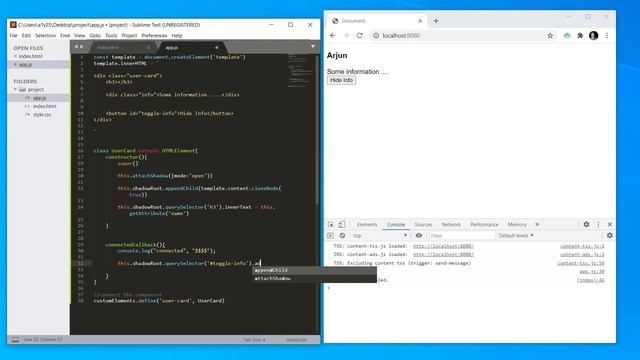Screen dimensions: 640x360
Task: Open Chrome's three-dot menu
Action: (x=607, y=36)
